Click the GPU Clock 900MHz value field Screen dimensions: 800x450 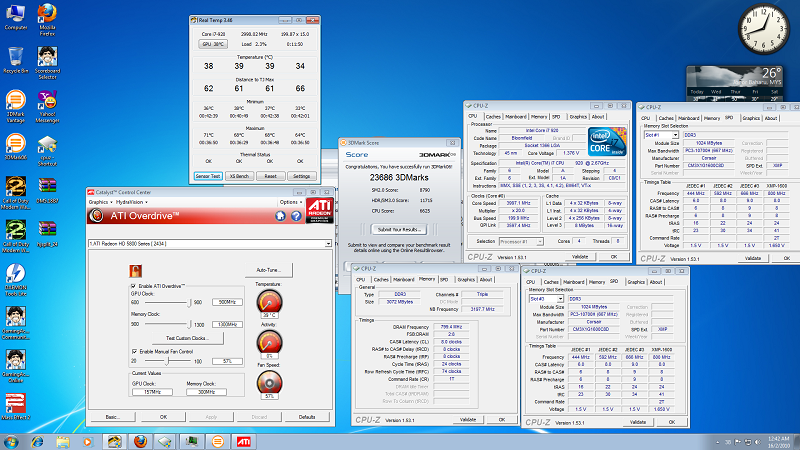pyautogui.click(x=228, y=302)
